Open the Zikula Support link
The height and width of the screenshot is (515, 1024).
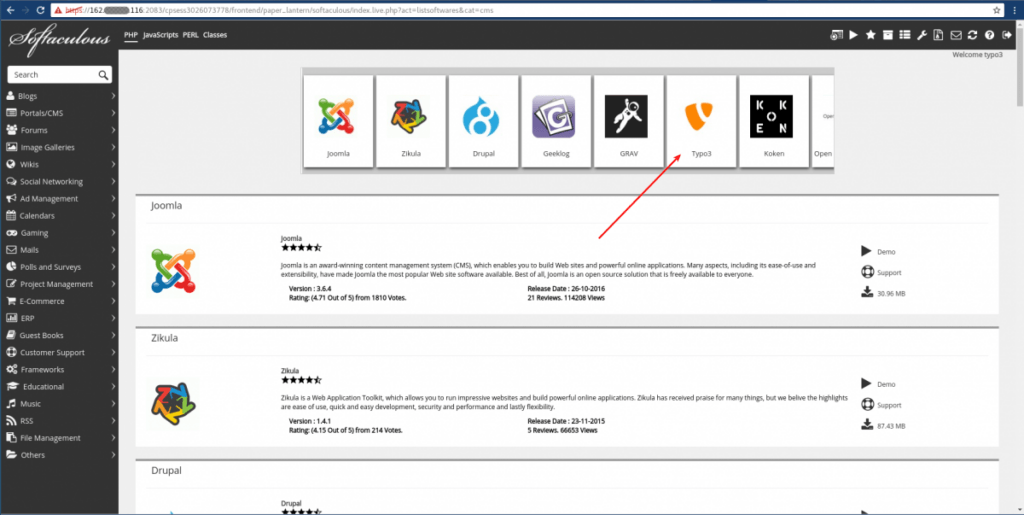tap(889, 405)
